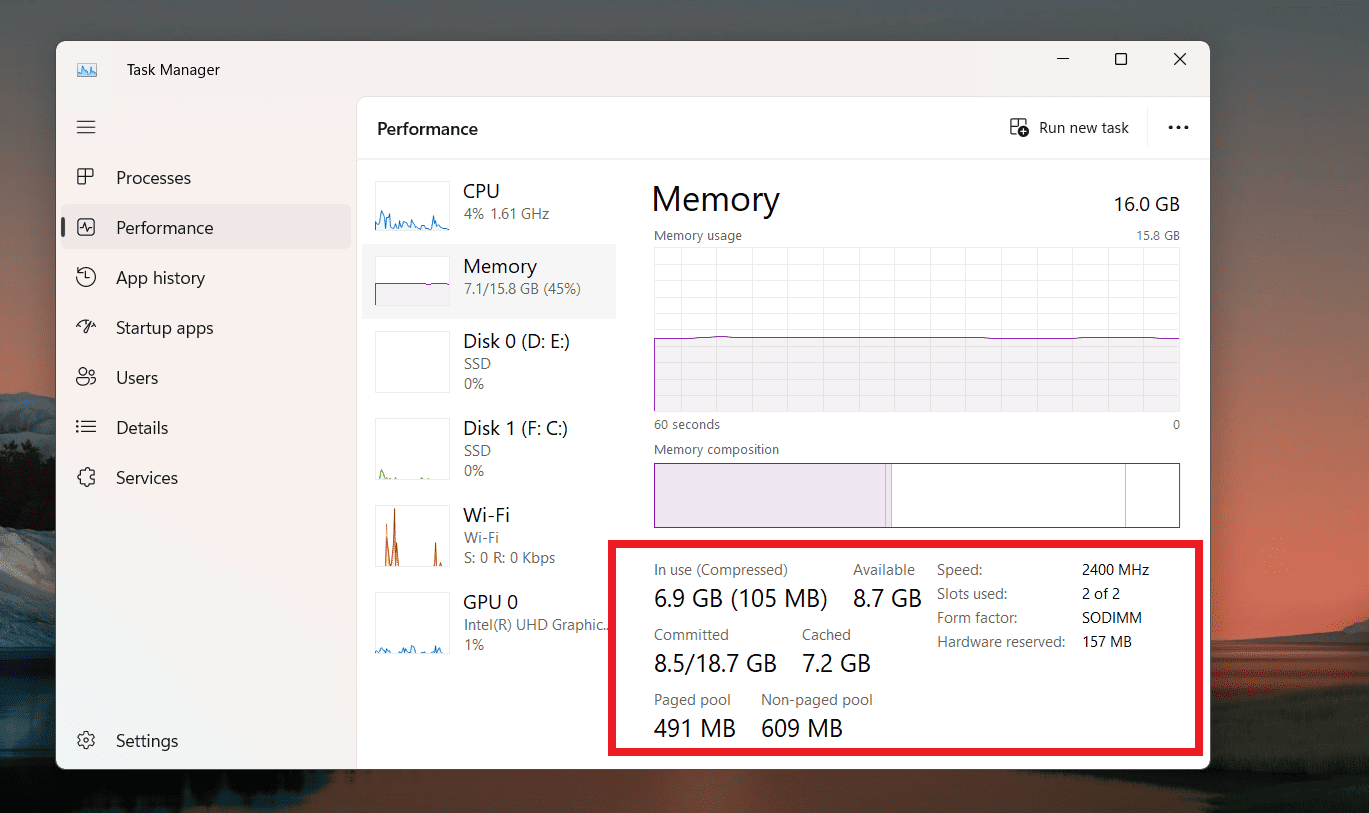
Task: View Wi-Fi network performance graph thumbnail
Action: point(412,536)
